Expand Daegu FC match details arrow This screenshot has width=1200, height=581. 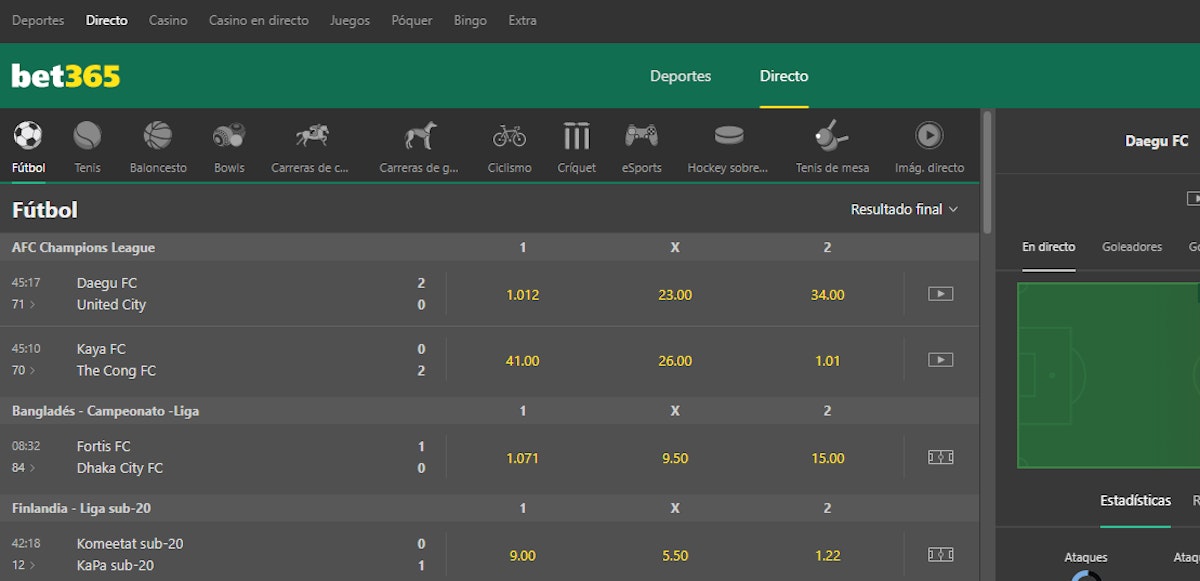pos(32,305)
